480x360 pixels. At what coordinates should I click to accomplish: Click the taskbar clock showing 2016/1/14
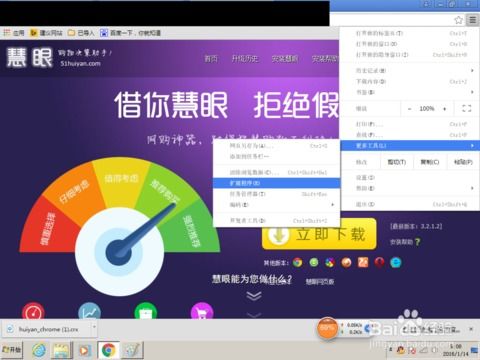(x=455, y=350)
